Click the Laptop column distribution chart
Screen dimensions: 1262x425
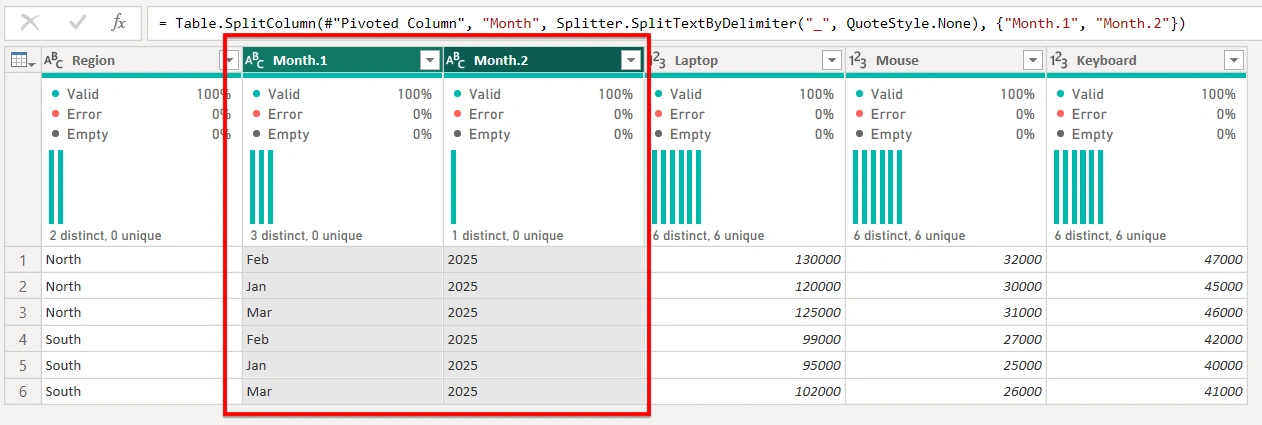[675, 187]
